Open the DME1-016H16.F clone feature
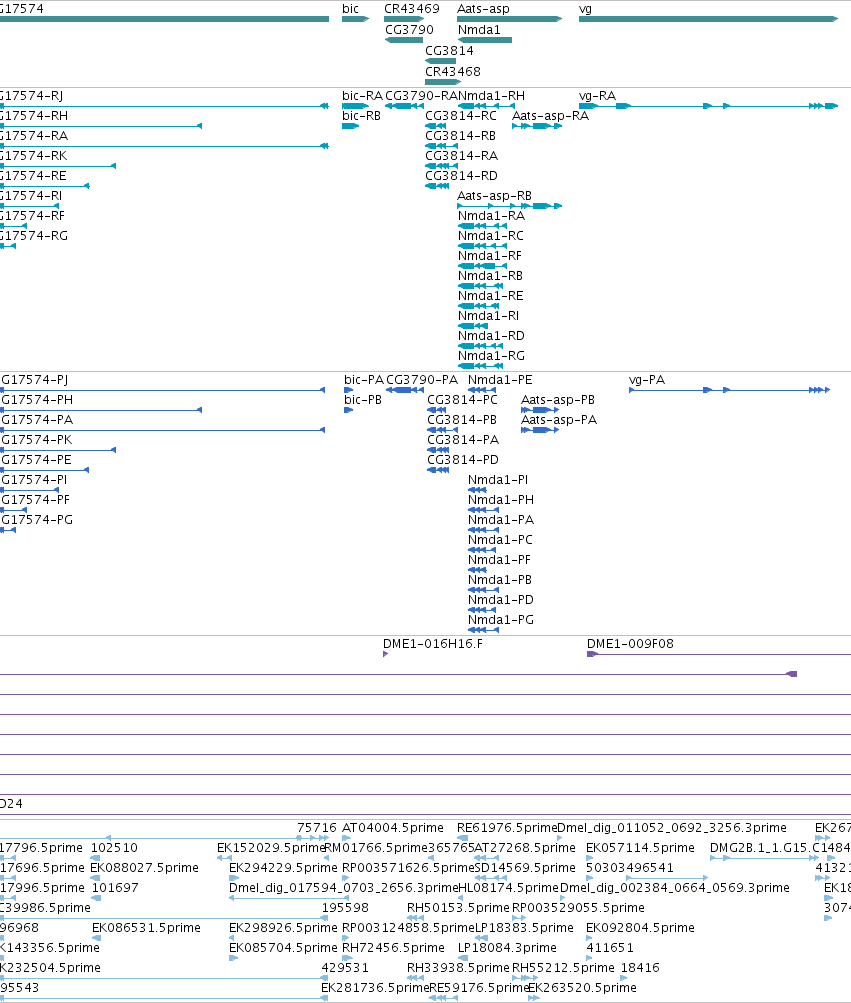Viewport: 851px width, 1003px height. coord(385,654)
